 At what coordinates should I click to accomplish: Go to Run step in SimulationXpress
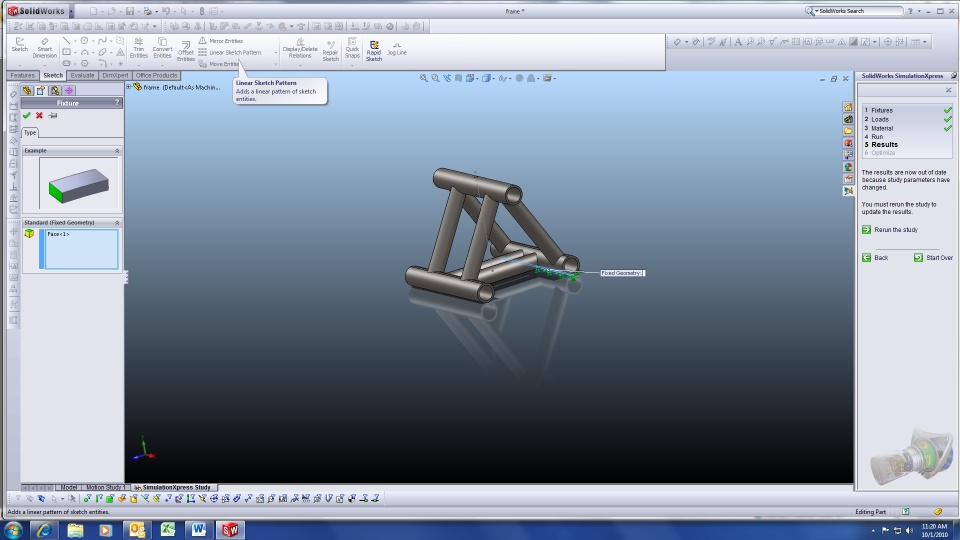coord(877,137)
